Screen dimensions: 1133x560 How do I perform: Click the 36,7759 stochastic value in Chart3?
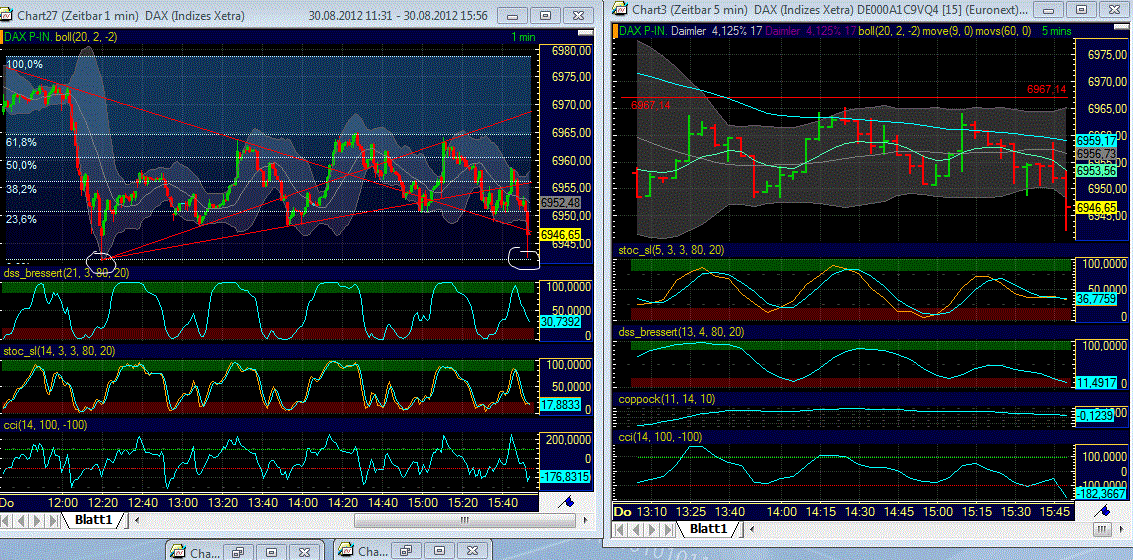(x=1095, y=297)
